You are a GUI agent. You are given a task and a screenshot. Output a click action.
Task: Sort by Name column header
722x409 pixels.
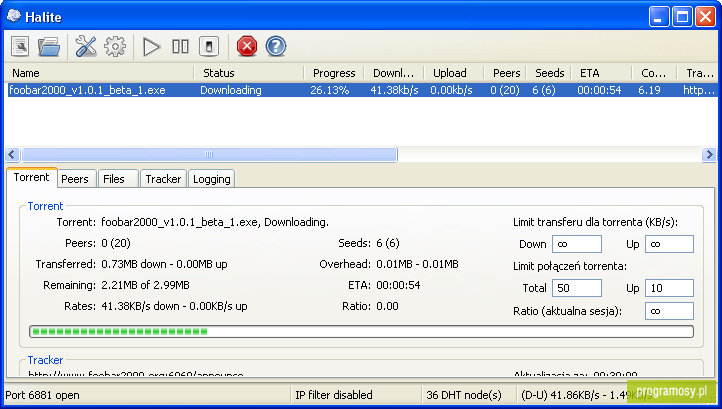point(99,73)
